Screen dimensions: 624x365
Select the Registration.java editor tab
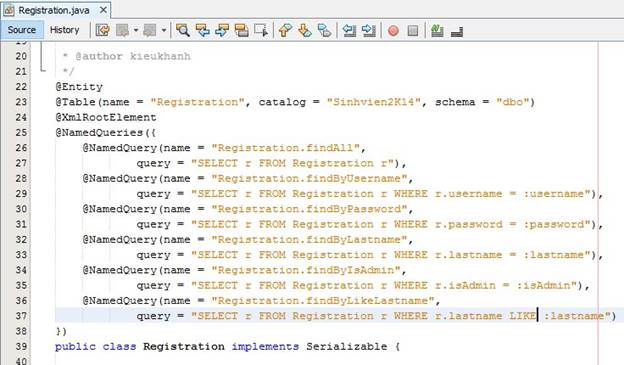[x=54, y=10]
